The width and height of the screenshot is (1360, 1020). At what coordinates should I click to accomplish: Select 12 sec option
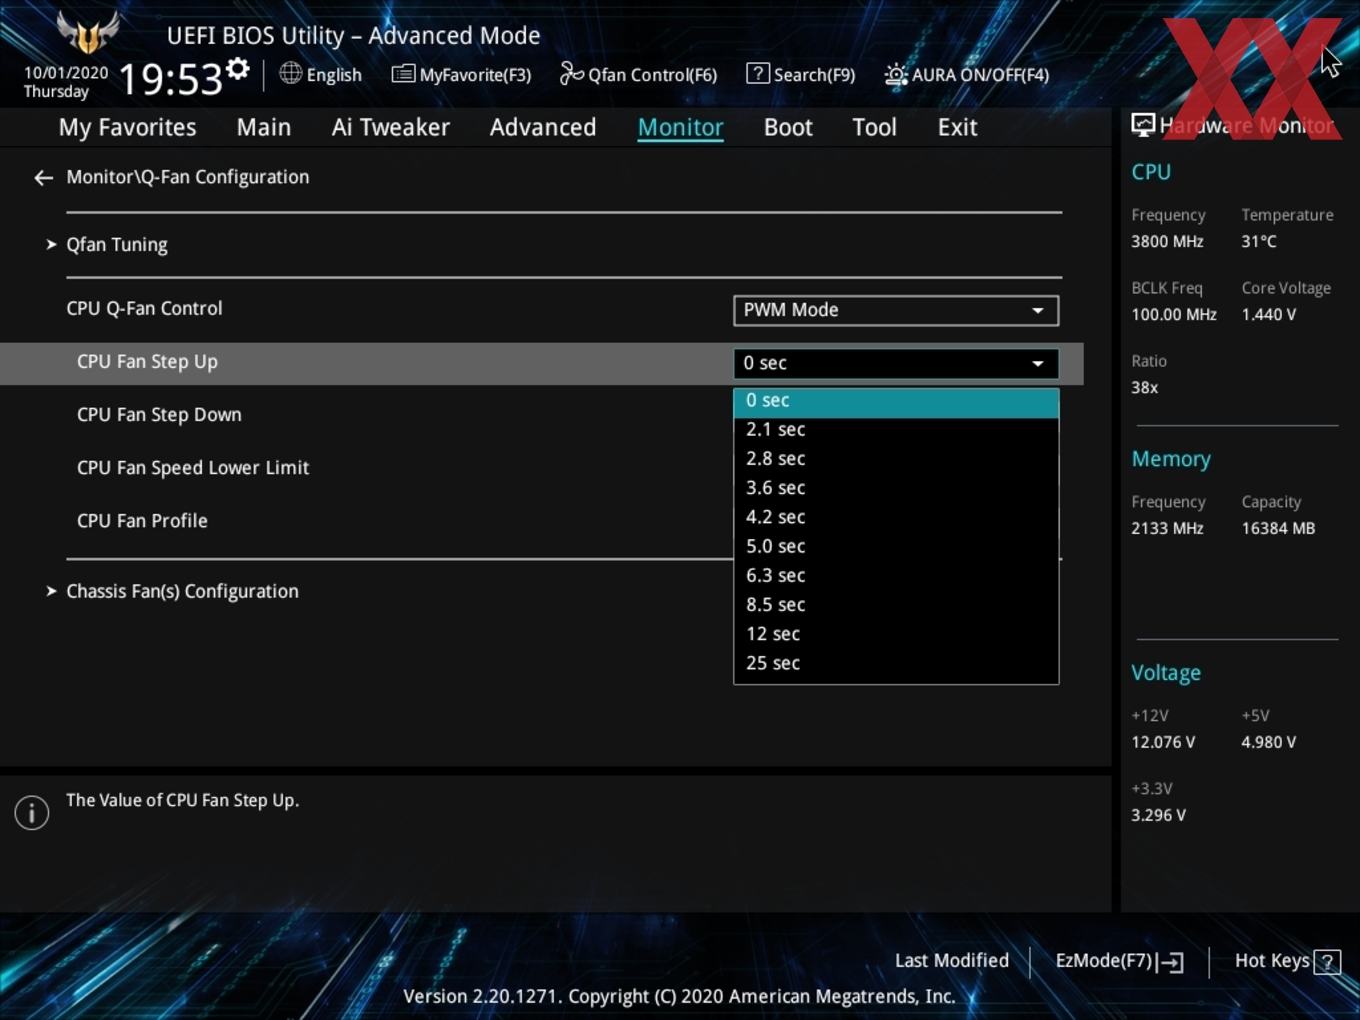click(896, 634)
